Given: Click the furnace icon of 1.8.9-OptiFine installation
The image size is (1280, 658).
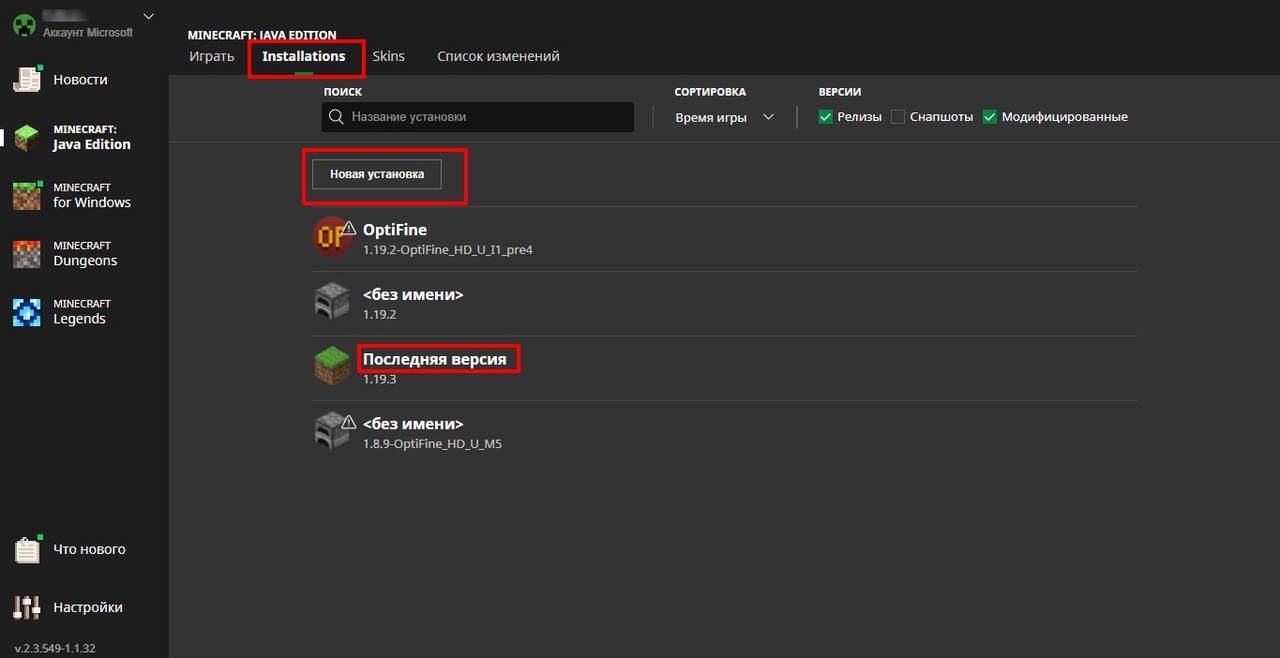Looking at the screenshot, I should click(x=331, y=431).
